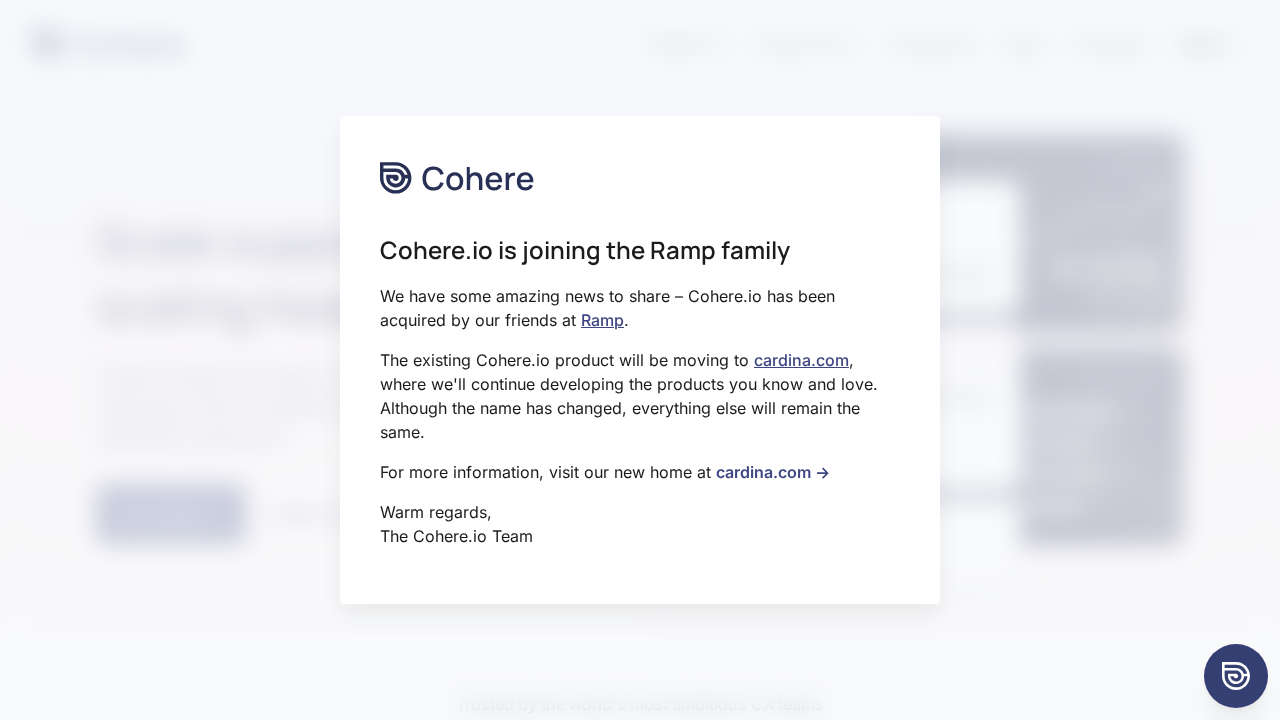This screenshot has width=1280, height=720.
Task: Open the middle navigation dropdown
Action: 929,45
